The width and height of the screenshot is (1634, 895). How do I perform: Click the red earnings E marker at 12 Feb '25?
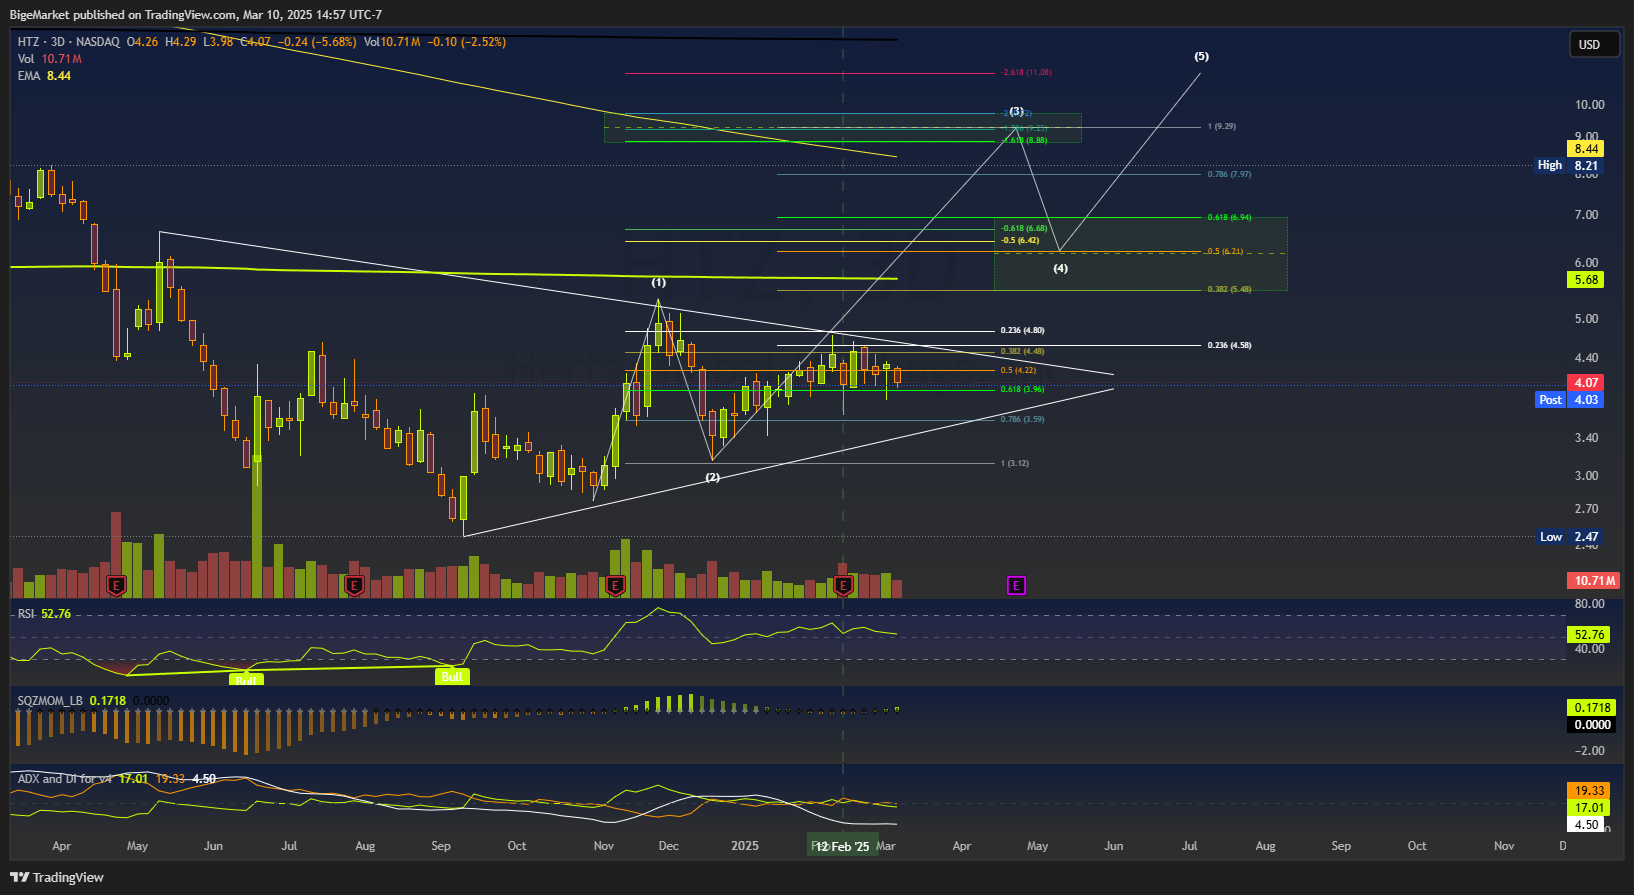tap(844, 586)
